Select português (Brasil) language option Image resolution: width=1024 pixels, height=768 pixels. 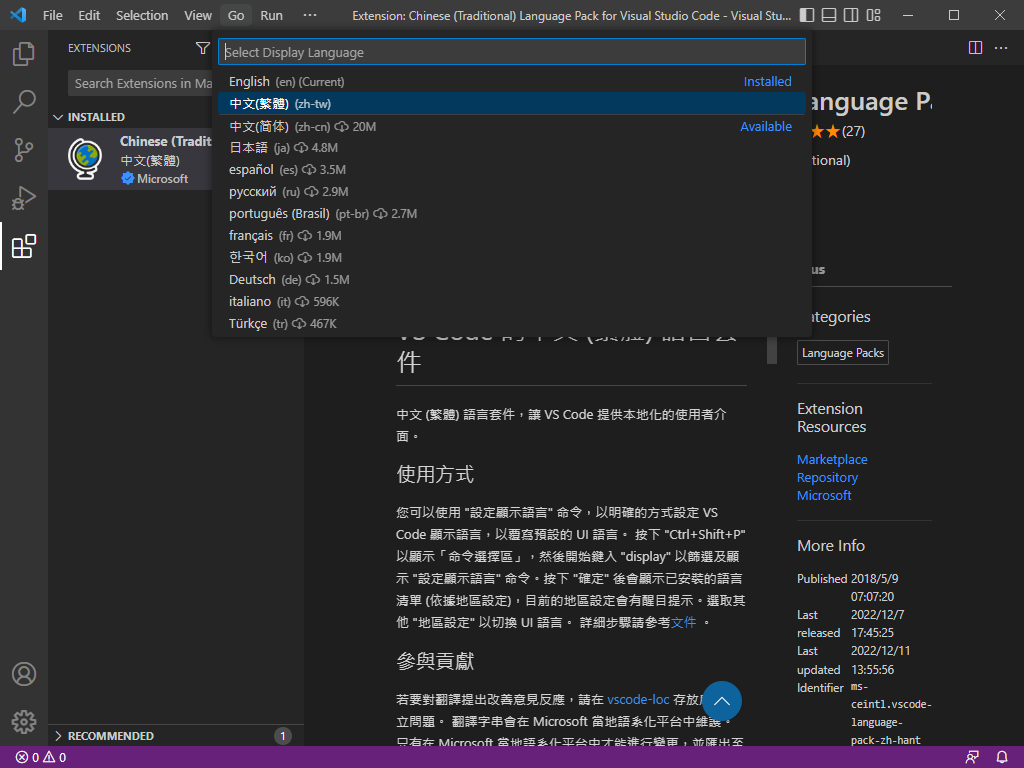[x=512, y=214]
